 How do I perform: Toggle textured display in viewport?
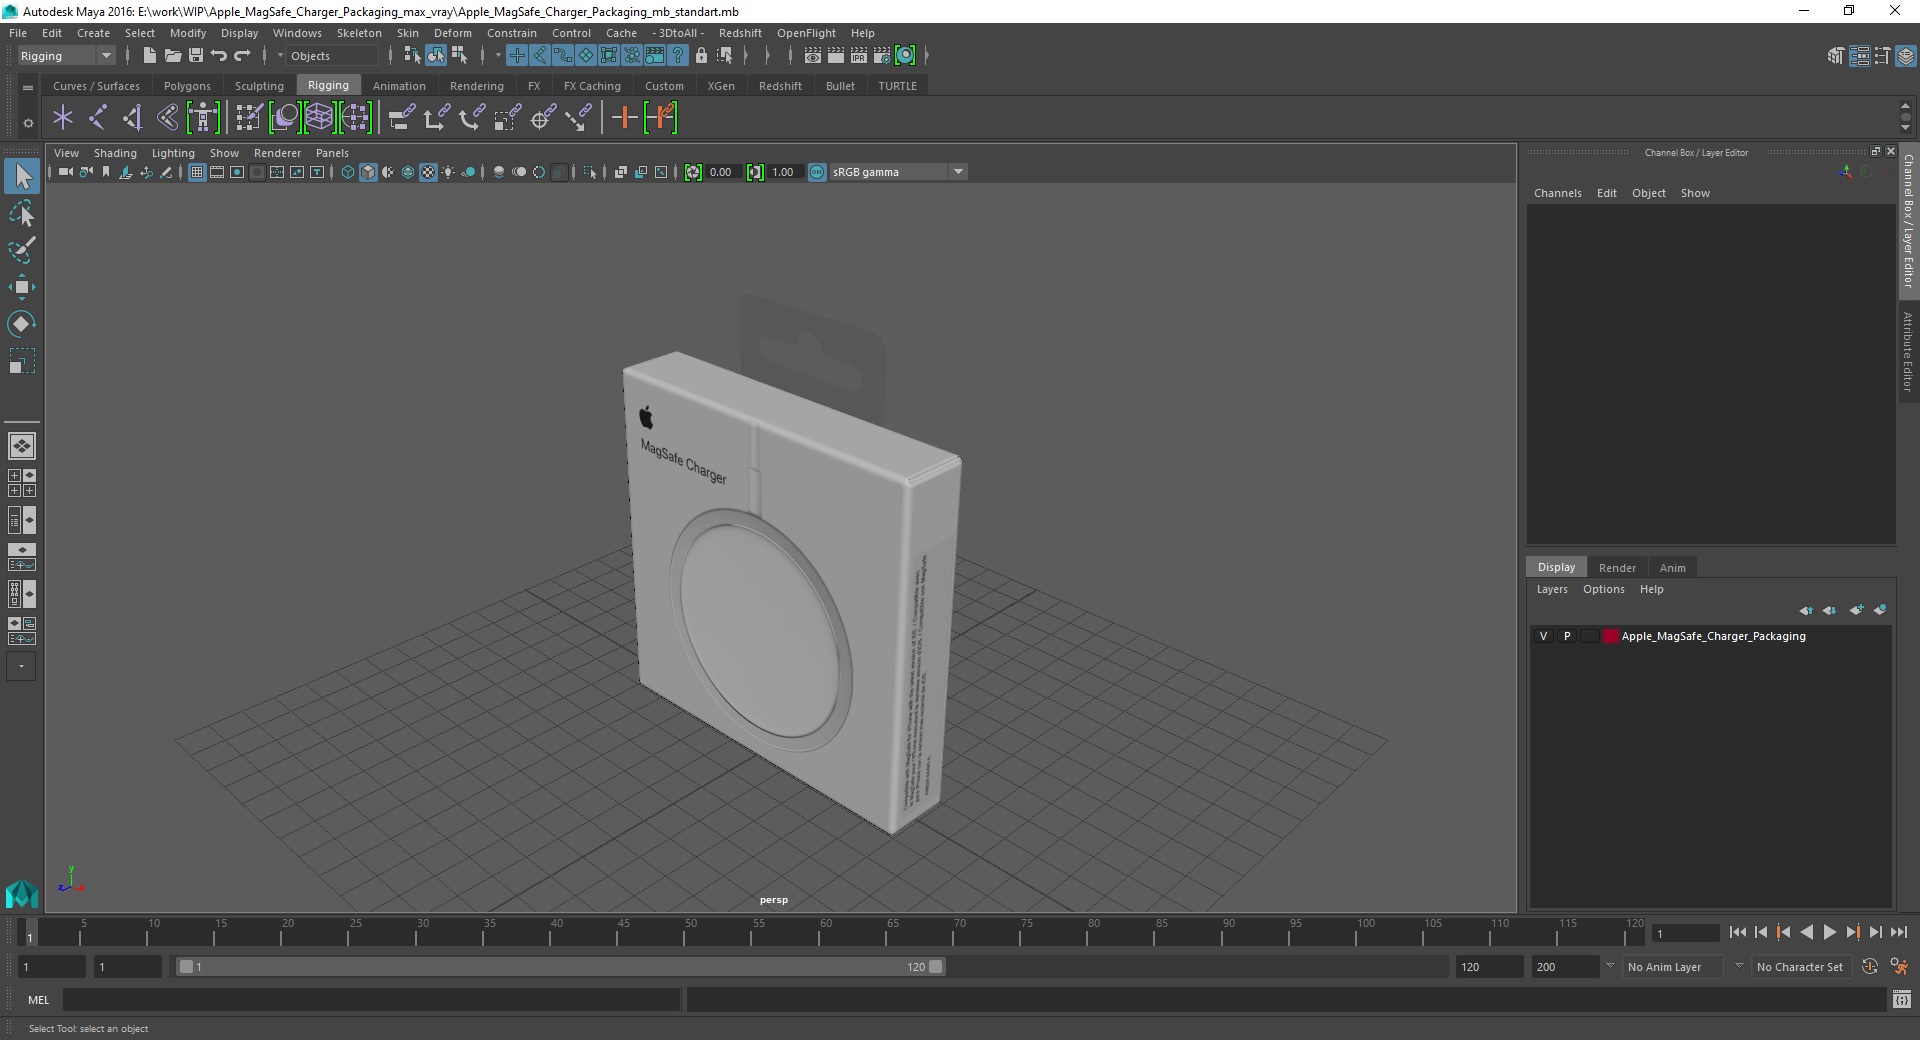pyautogui.click(x=428, y=172)
